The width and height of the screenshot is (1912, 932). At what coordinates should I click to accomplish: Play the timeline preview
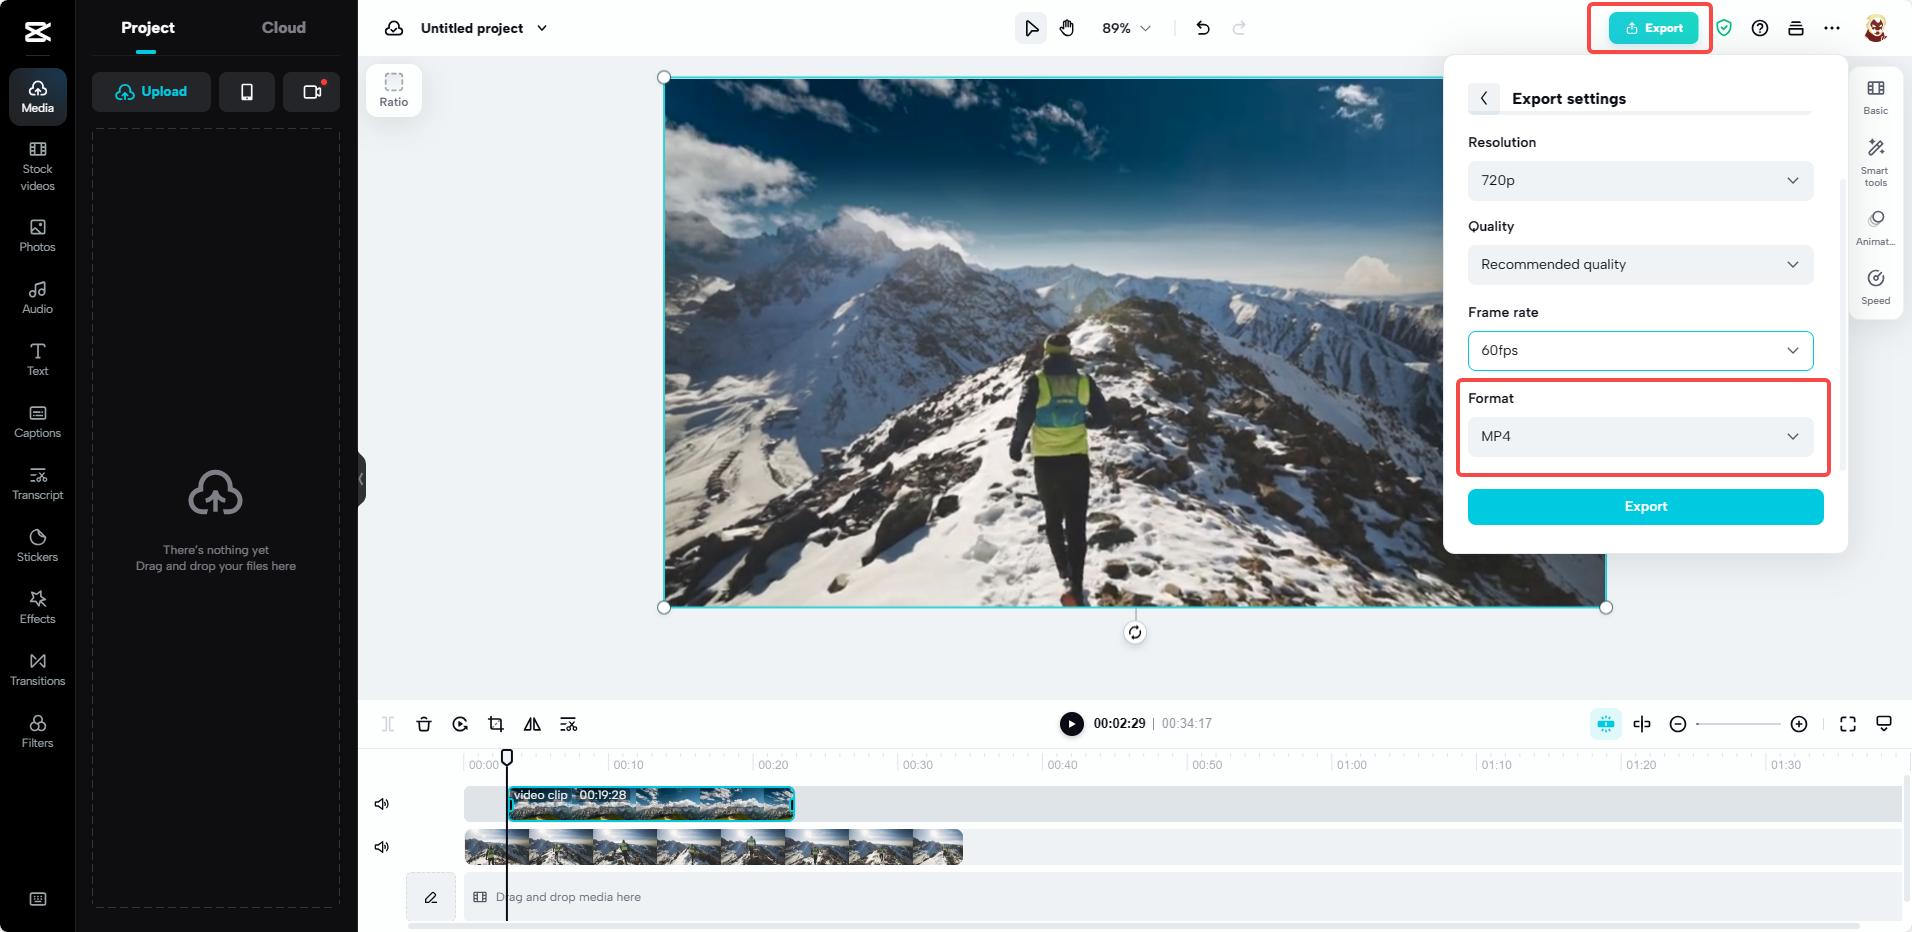tap(1072, 724)
